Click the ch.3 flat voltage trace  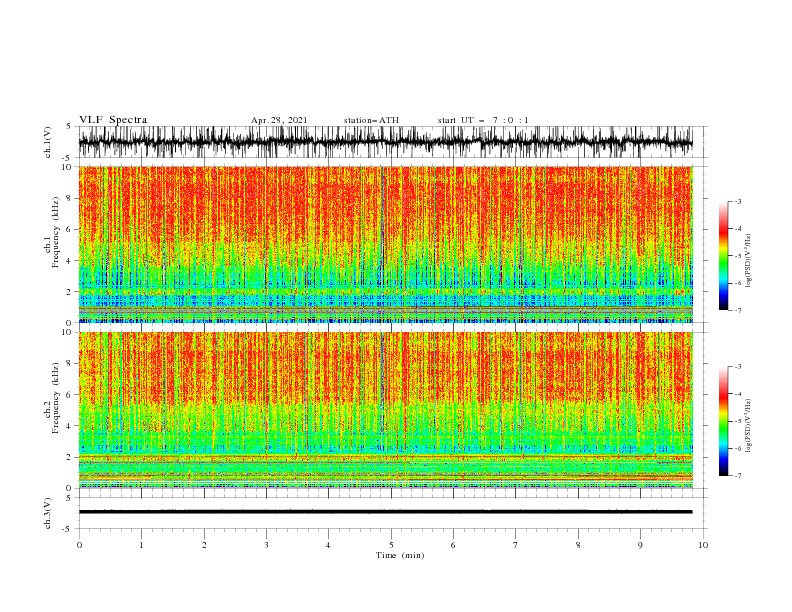pyautogui.click(x=385, y=512)
